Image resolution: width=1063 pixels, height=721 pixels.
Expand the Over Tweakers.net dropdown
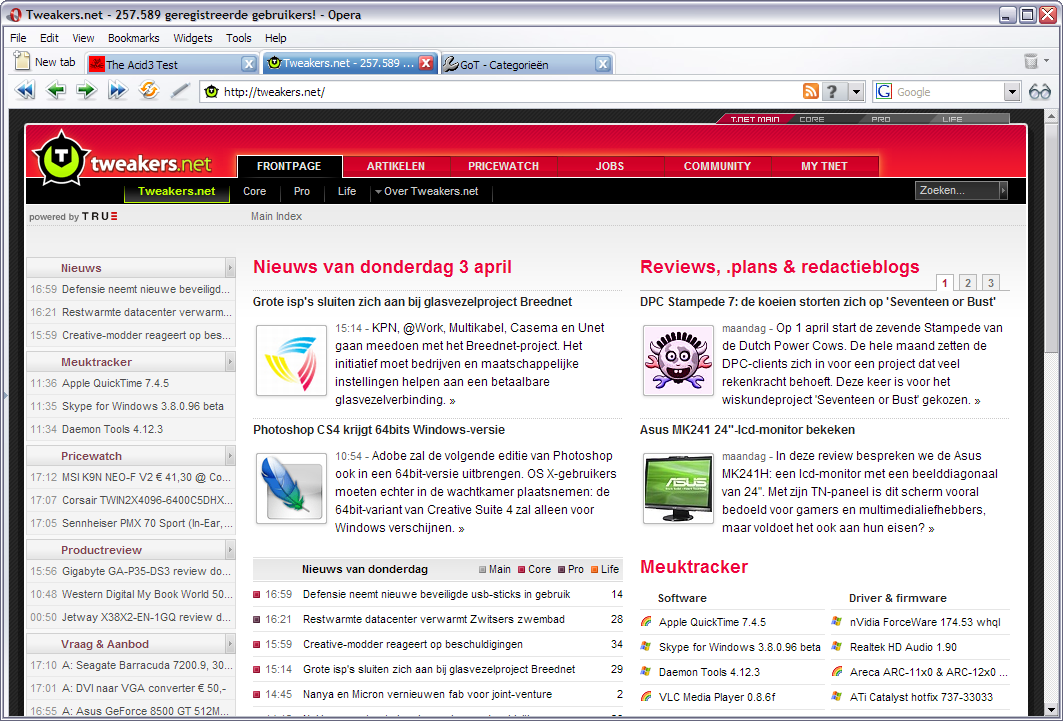click(426, 191)
